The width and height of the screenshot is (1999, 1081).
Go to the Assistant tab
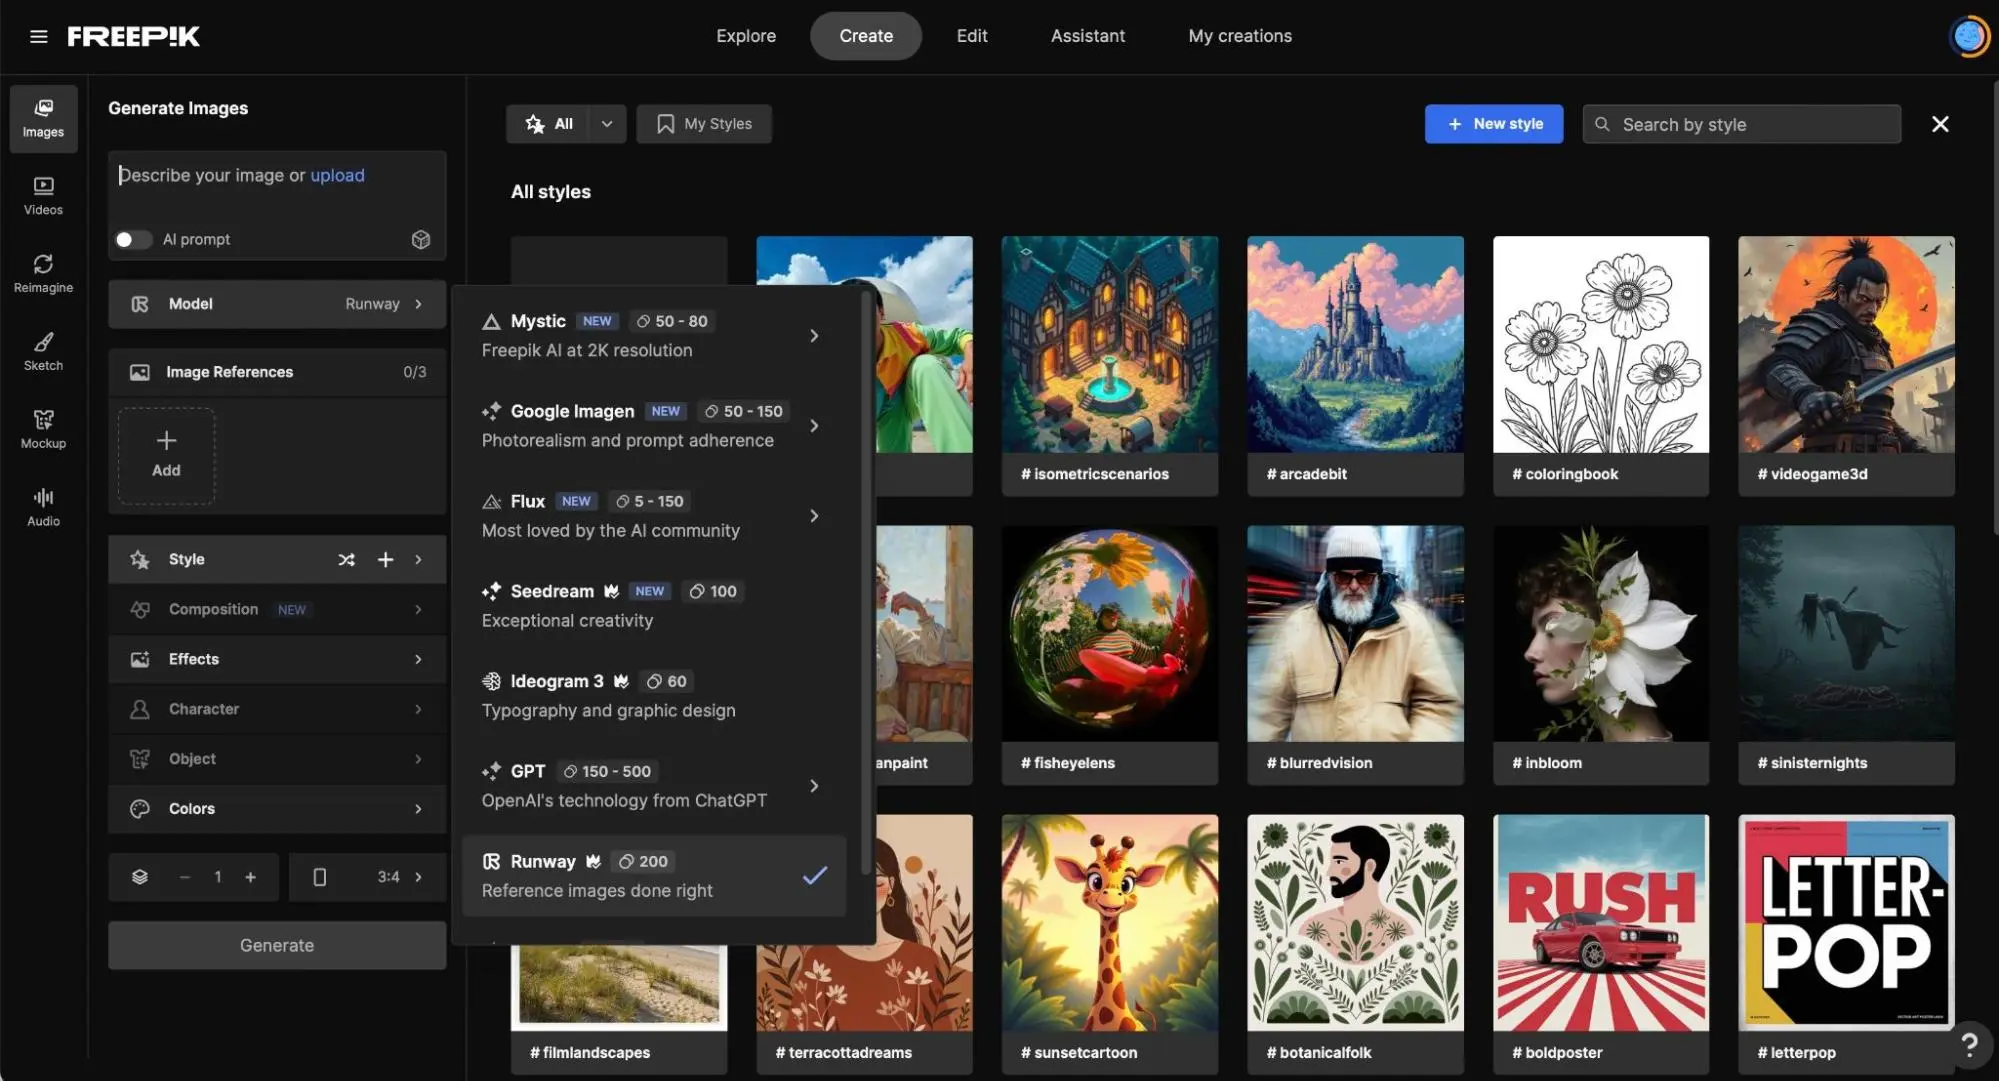tap(1088, 36)
